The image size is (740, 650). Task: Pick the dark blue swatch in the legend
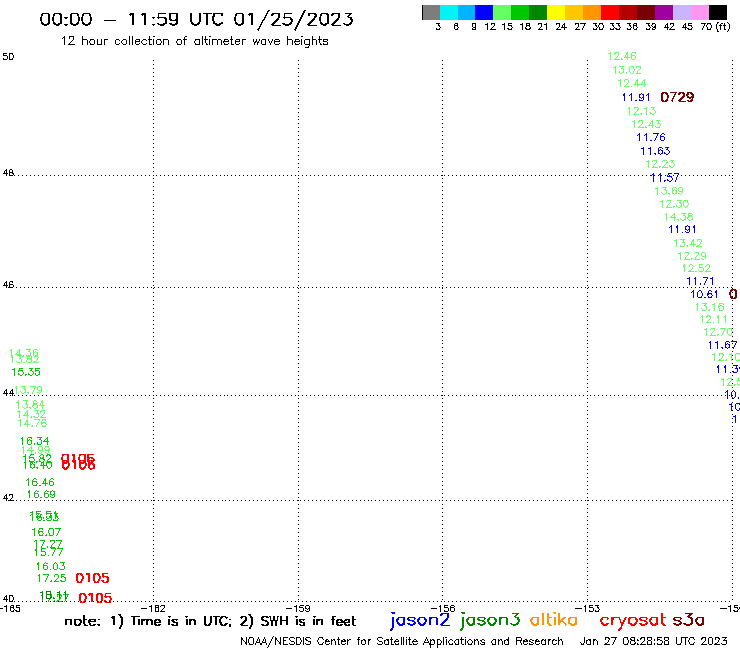(x=484, y=12)
